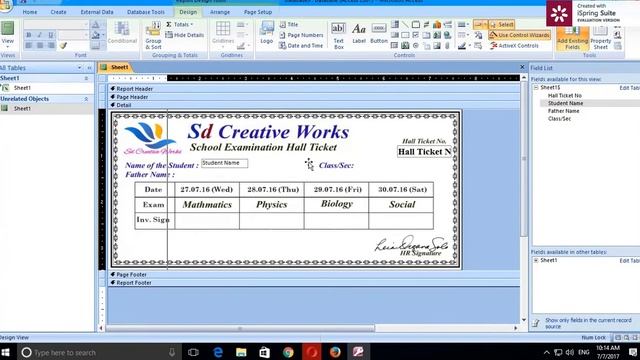
Task: Click the Format Painter brush icon
Action: point(63,45)
